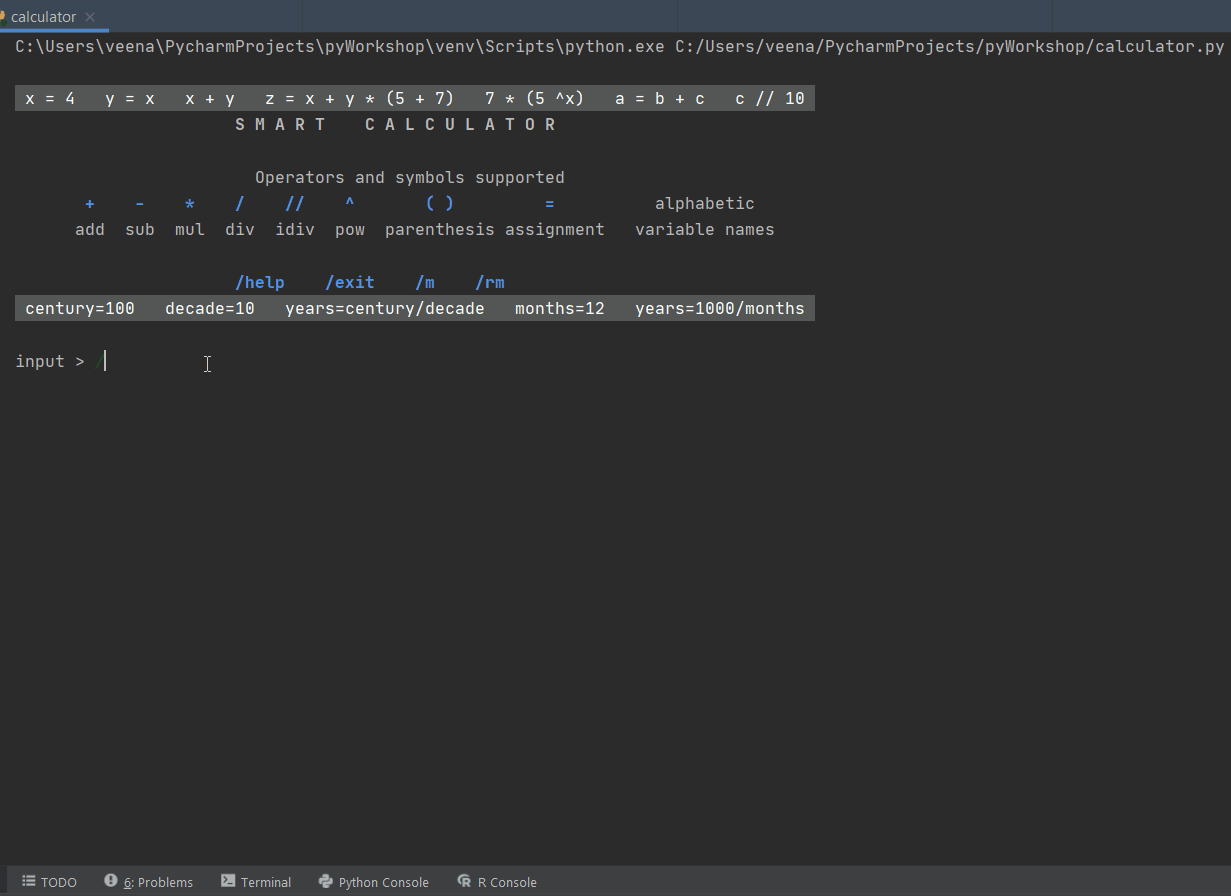Click the blue = assignment symbol

(550, 203)
